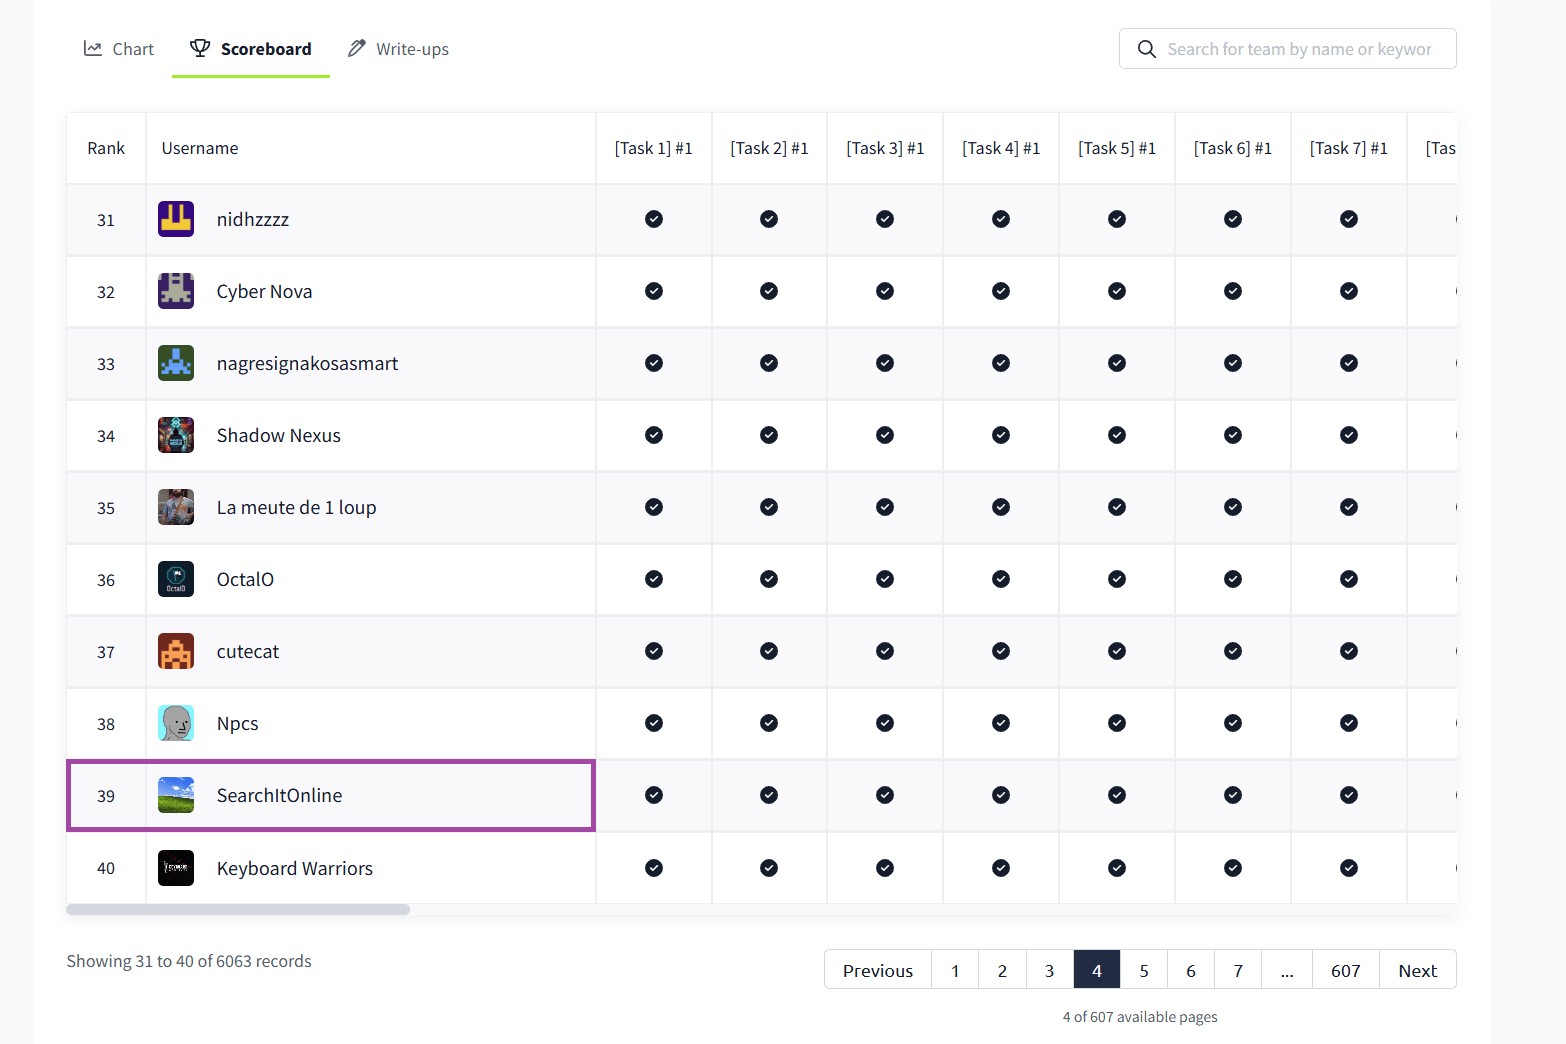Click the magnifier icon in search box
The height and width of the screenshot is (1044, 1566).
pos(1147,49)
